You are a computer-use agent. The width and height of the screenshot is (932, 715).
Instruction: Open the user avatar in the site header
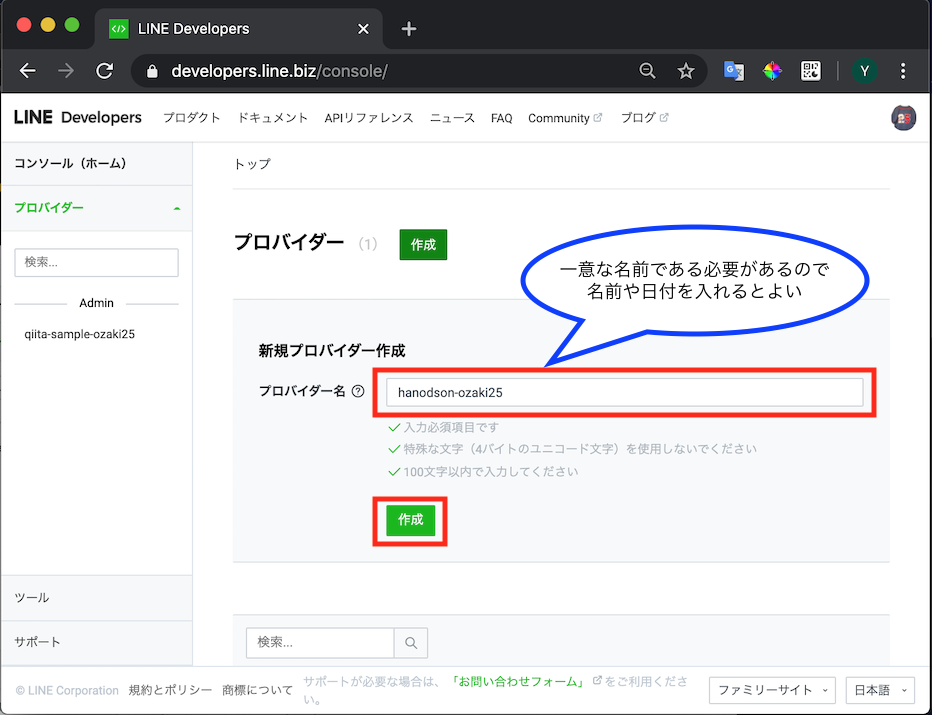click(x=903, y=118)
